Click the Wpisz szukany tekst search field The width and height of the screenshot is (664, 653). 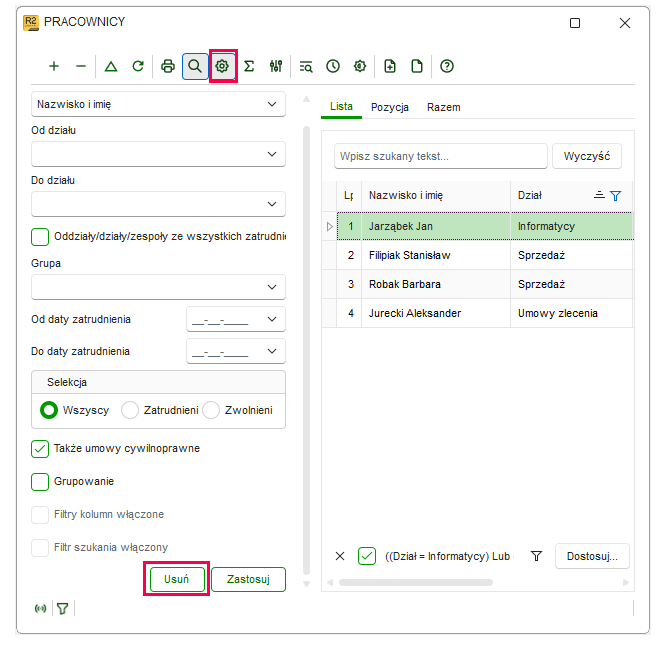[440, 156]
